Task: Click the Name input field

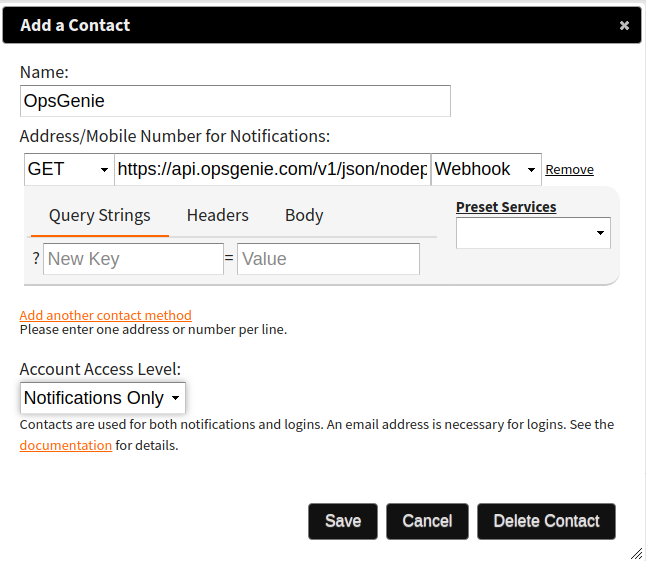Action: tap(235, 101)
